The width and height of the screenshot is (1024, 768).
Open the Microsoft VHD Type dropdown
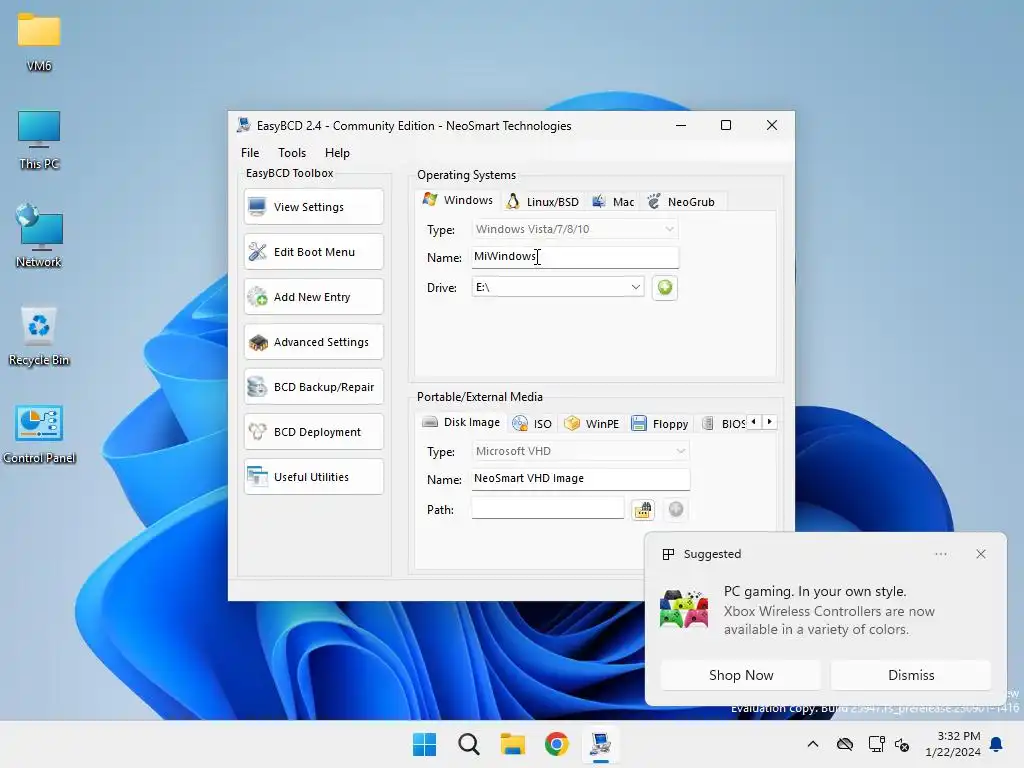tap(581, 451)
